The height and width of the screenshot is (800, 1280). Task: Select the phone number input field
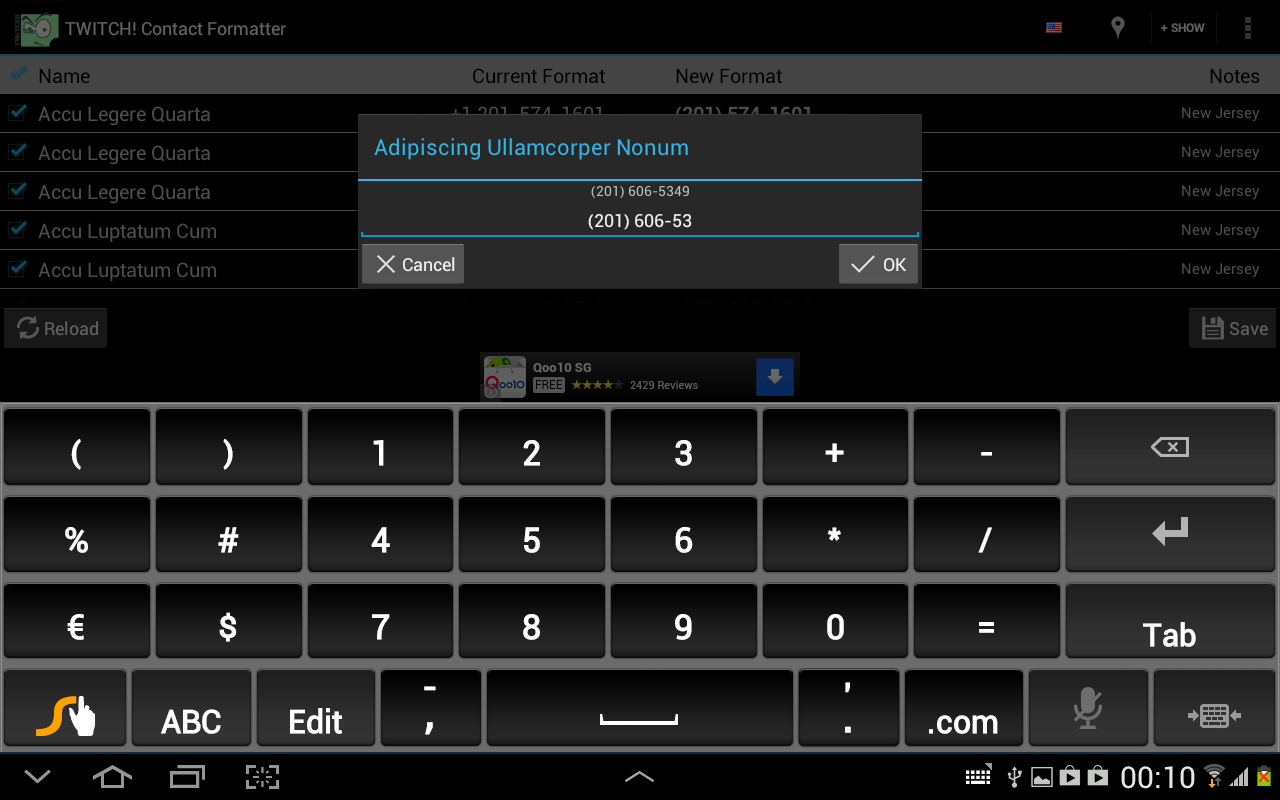pyautogui.click(x=639, y=220)
